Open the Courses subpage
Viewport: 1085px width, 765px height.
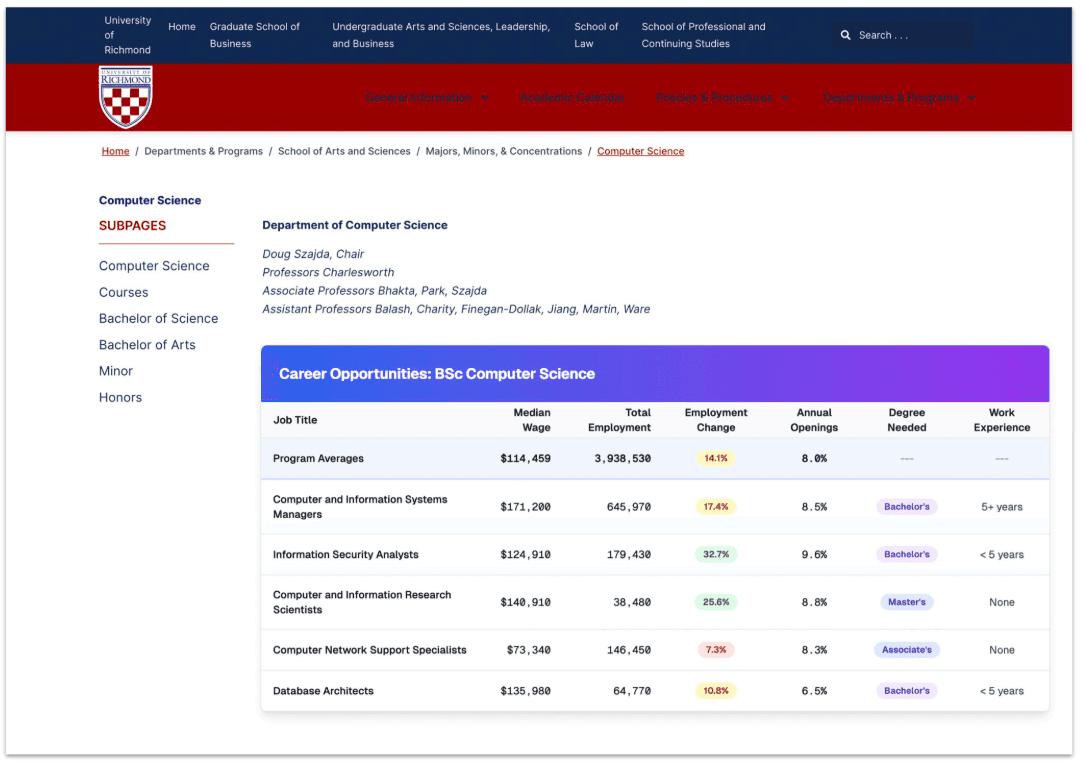[x=123, y=292]
